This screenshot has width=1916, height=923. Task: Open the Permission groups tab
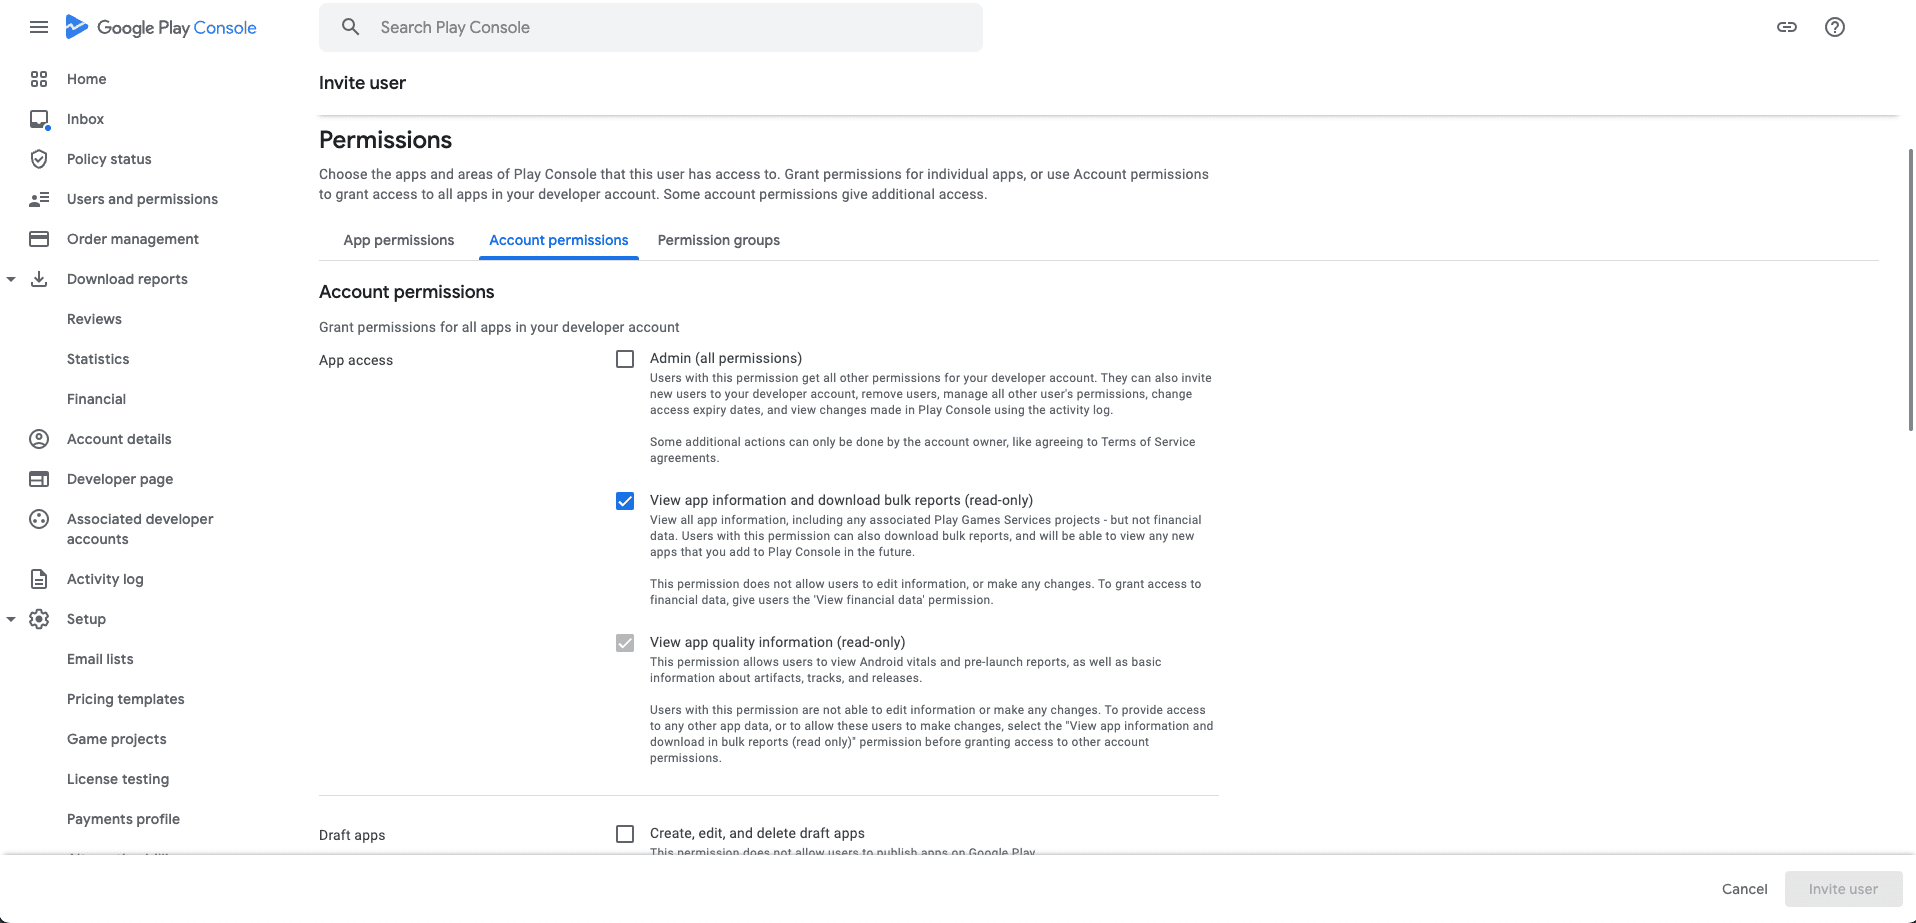click(718, 240)
